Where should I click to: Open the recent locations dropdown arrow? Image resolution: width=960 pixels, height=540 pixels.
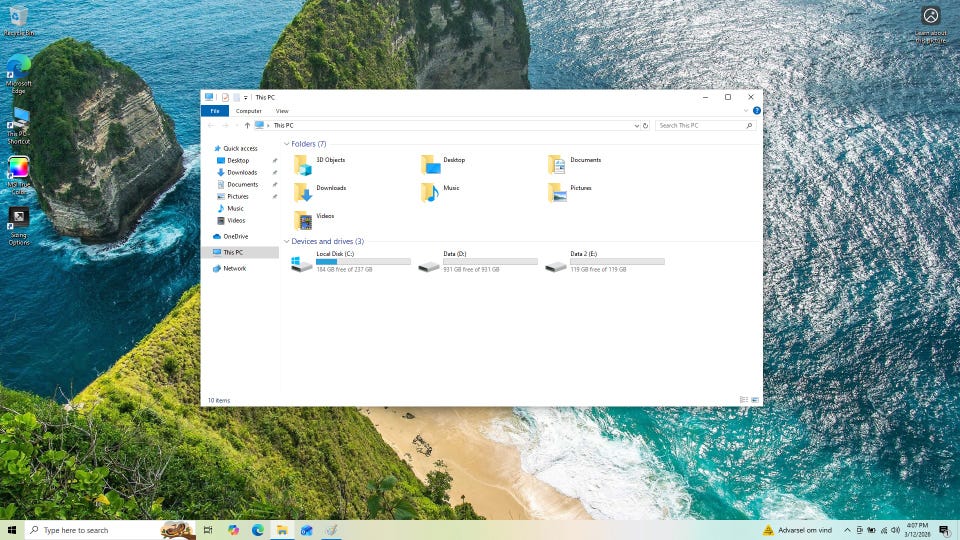click(x=237, y=126)
